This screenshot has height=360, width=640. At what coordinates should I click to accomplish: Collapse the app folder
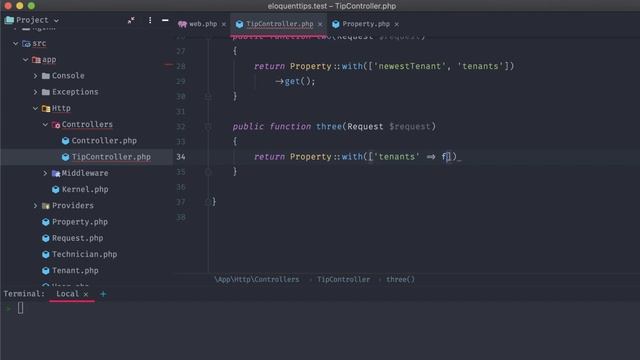coord(25,60)
